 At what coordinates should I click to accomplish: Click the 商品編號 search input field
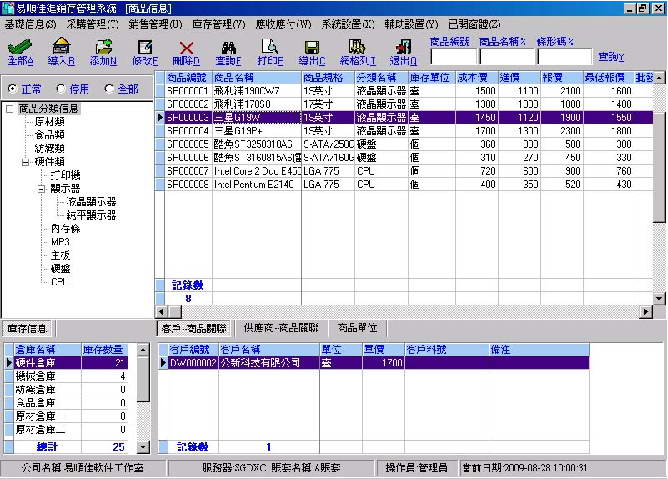pos(454,57)
